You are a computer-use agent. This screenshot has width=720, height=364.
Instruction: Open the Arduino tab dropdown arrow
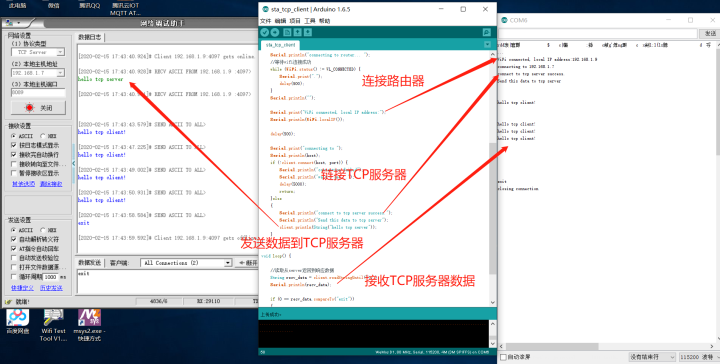(487, 45)
